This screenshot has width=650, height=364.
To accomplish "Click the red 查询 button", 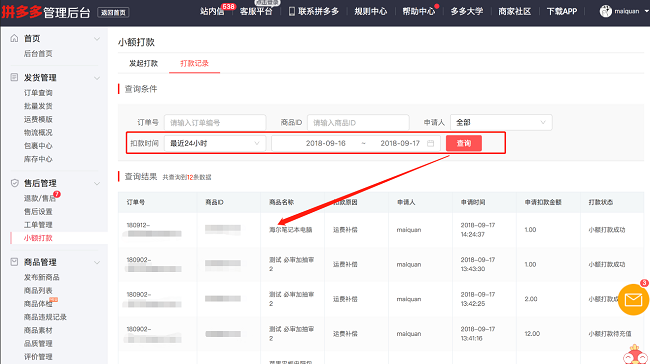I will [464, 143].
